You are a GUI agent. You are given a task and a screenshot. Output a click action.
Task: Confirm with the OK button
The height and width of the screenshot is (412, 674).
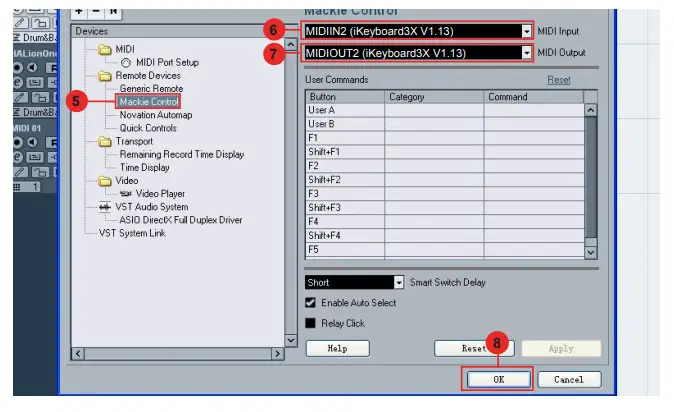499,379
